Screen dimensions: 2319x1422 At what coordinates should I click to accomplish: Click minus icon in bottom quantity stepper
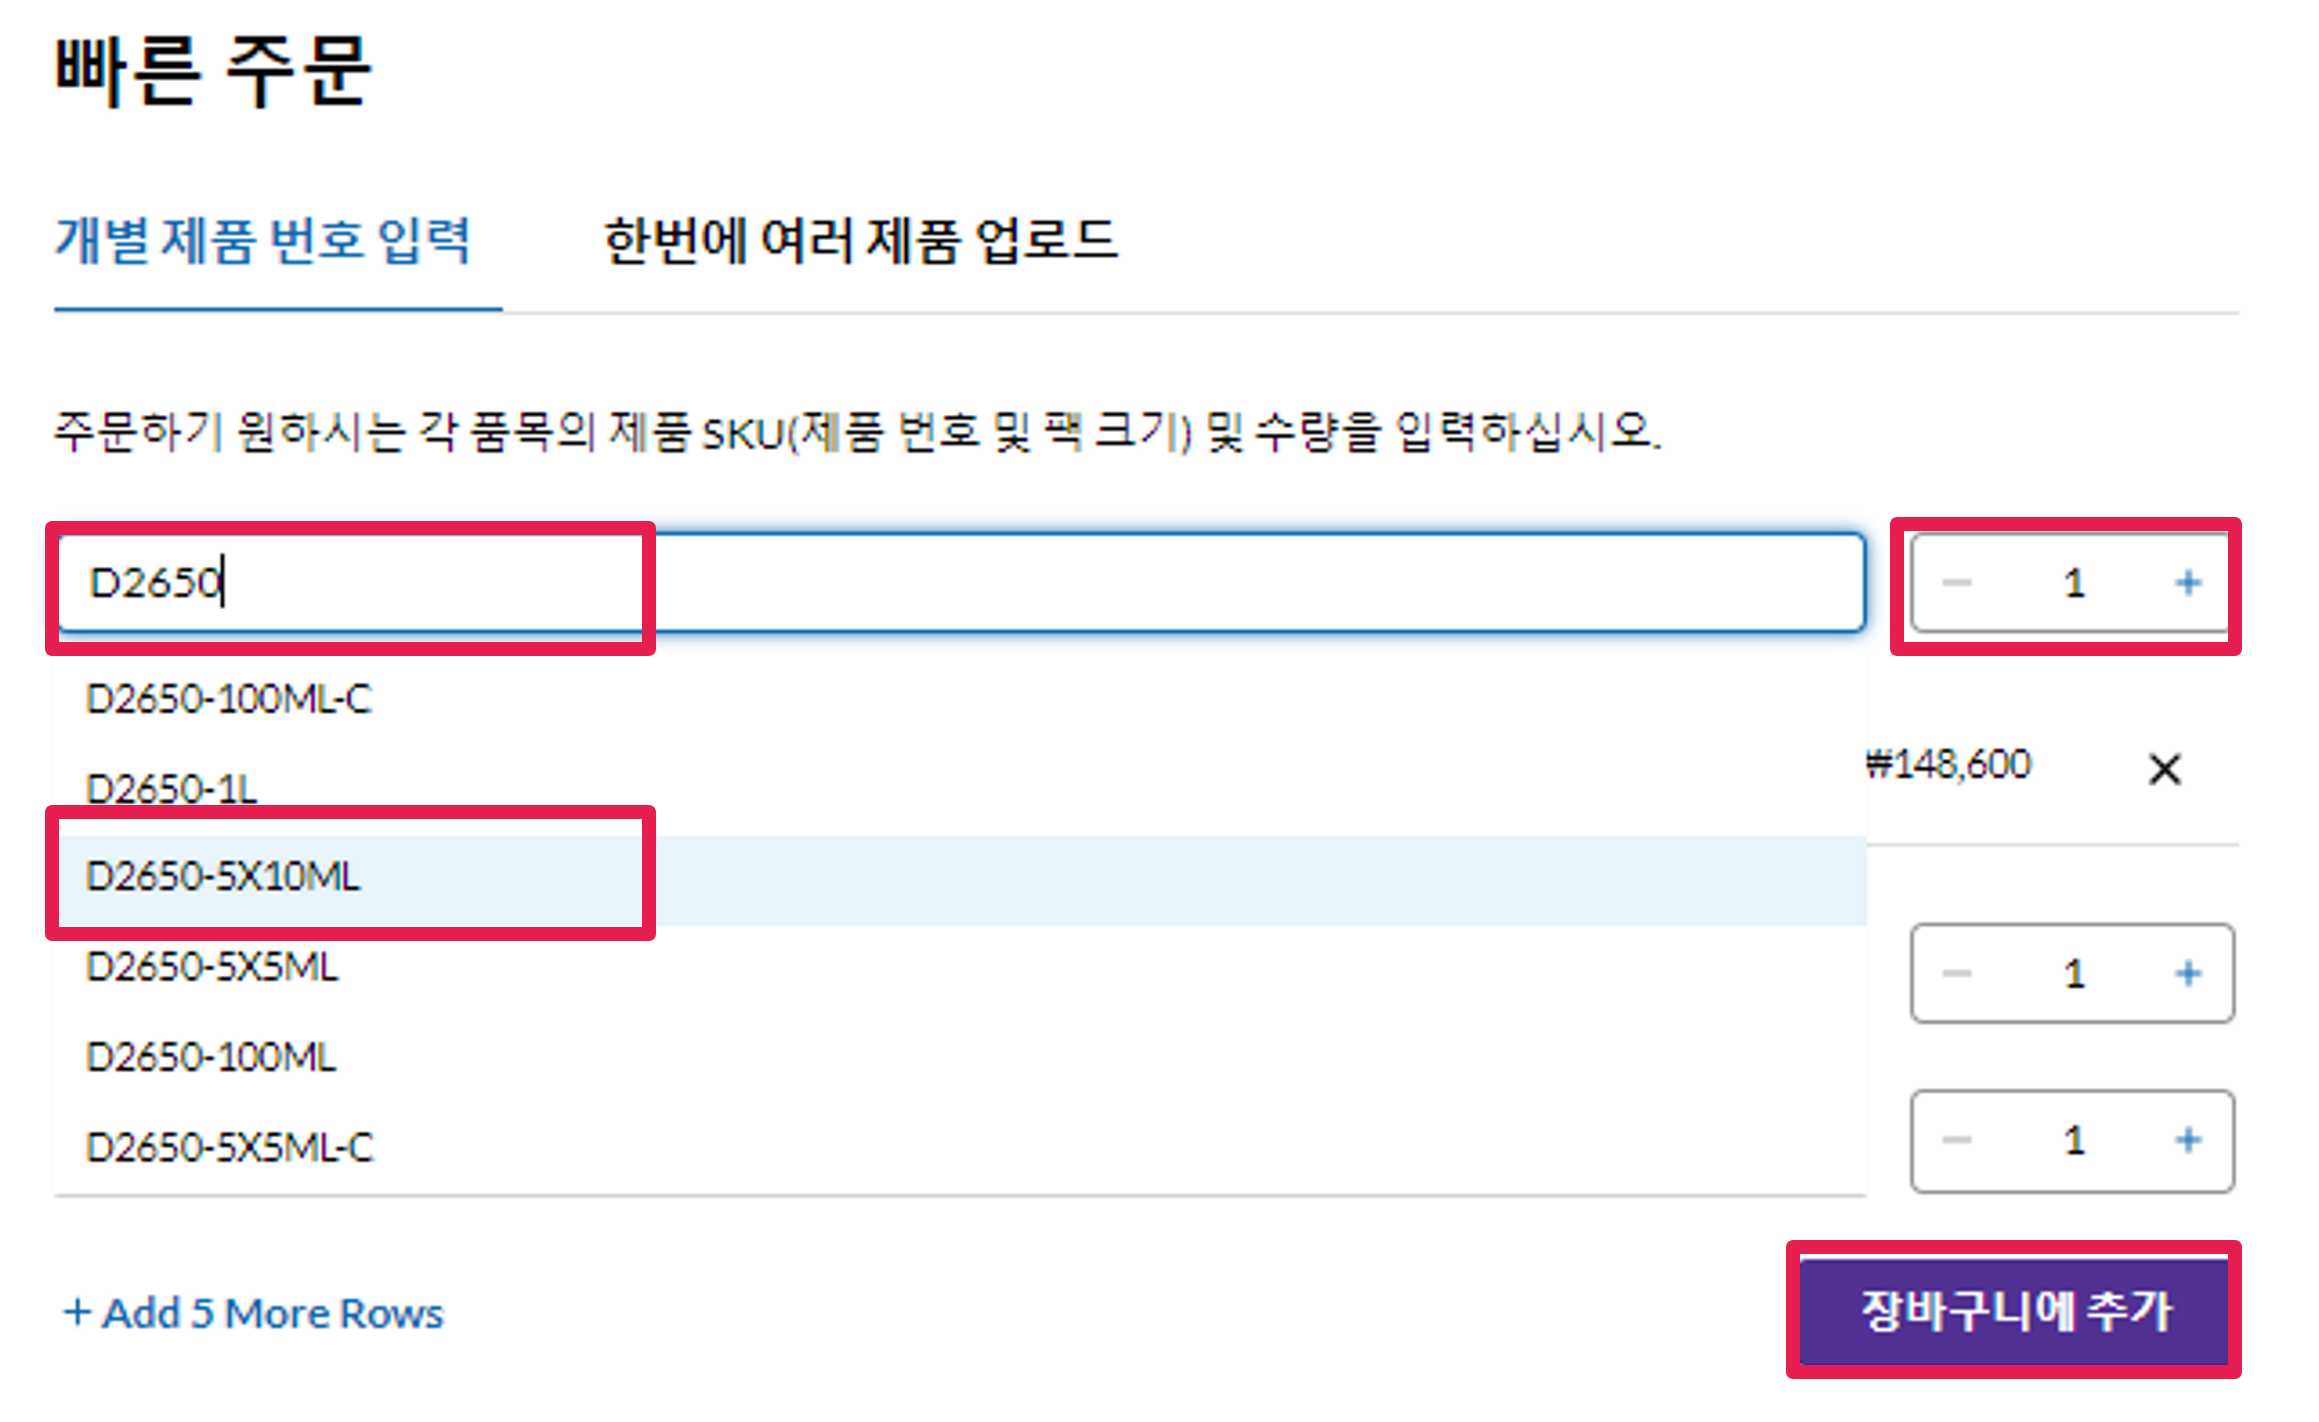point(1956,1140)
